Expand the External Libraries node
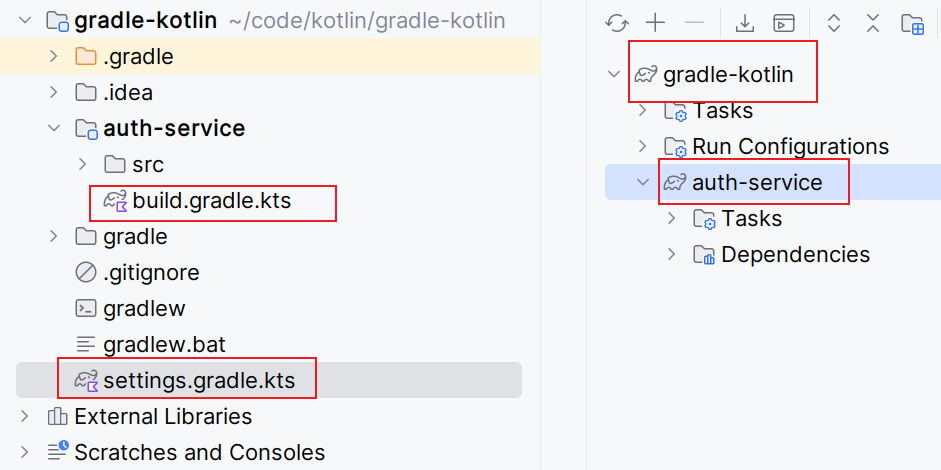 [26, 417]
